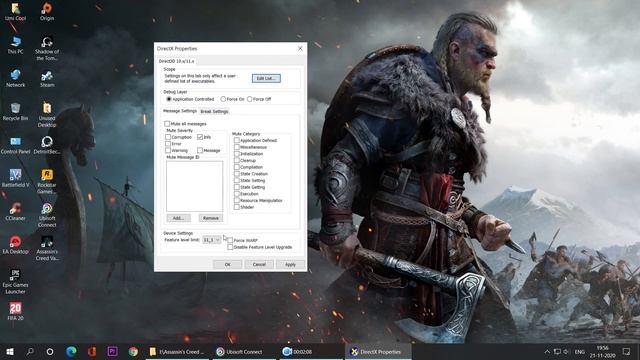Select the Unused Desktop folder icon
Screen dimensions: 640x360
[x=47, y=115]
